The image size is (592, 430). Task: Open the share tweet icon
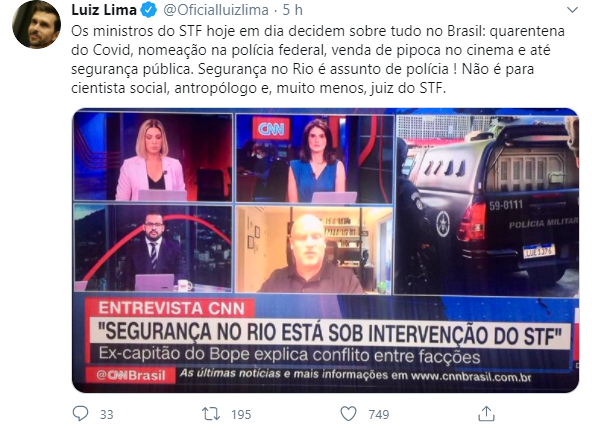[x=486, y=413]
